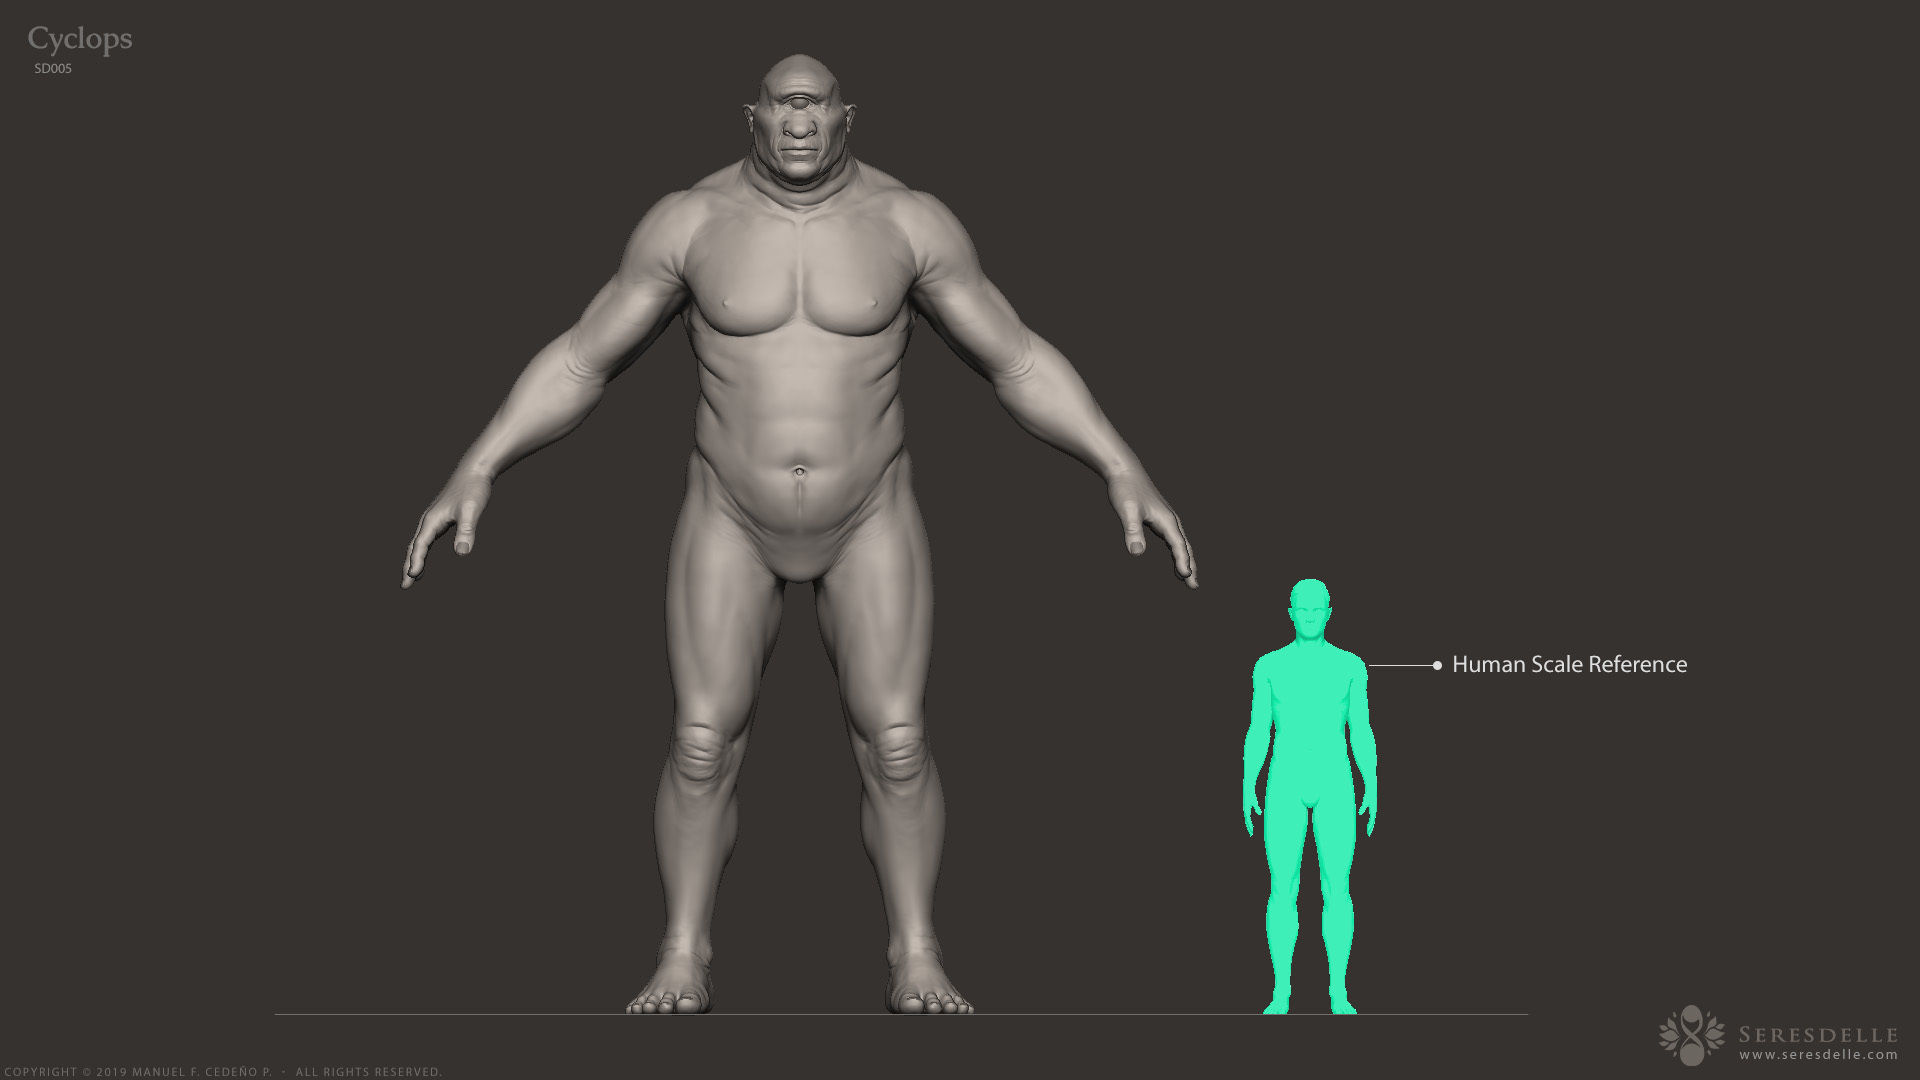Click the SD005 model code
1920x1080 pixels.
coord(53,69)
